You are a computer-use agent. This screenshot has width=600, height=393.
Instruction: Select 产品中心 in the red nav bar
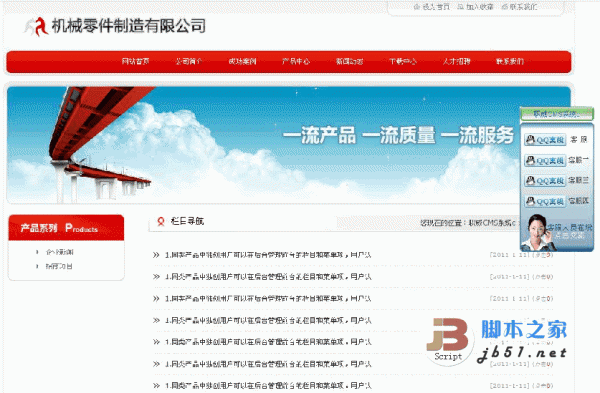pyautogui.click(x=296, y=61)
